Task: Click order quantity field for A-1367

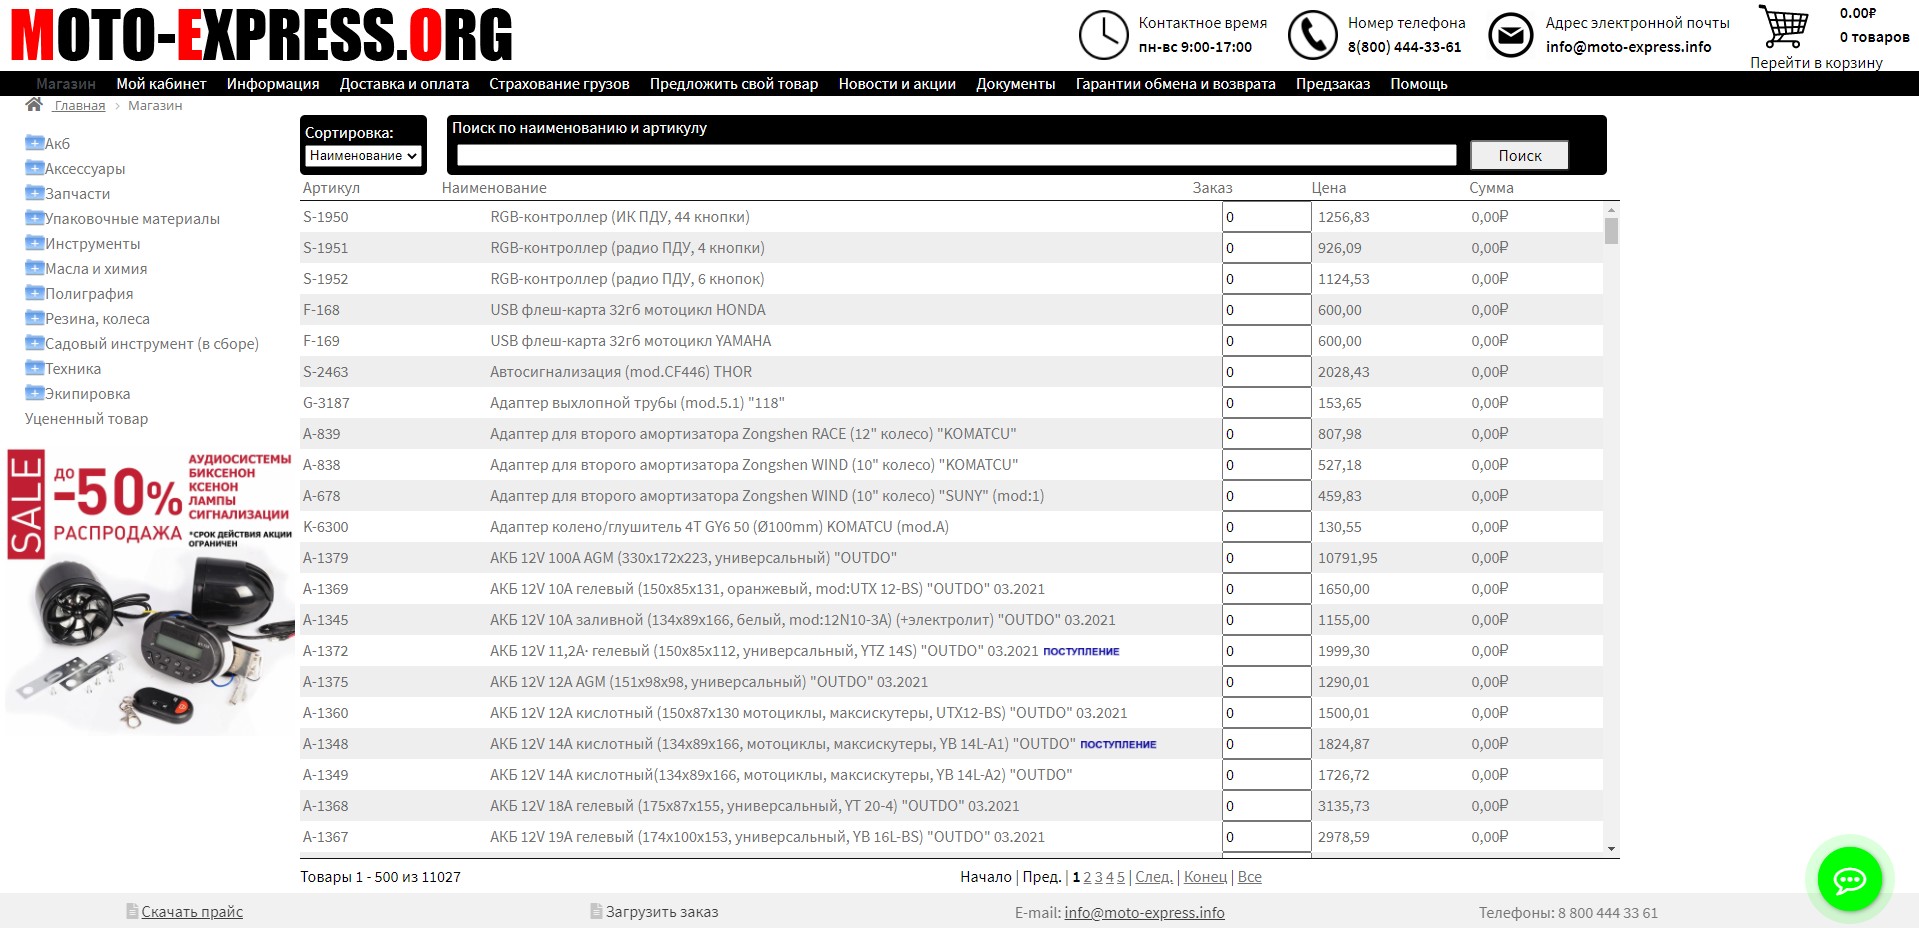Action: [1266, 837]
